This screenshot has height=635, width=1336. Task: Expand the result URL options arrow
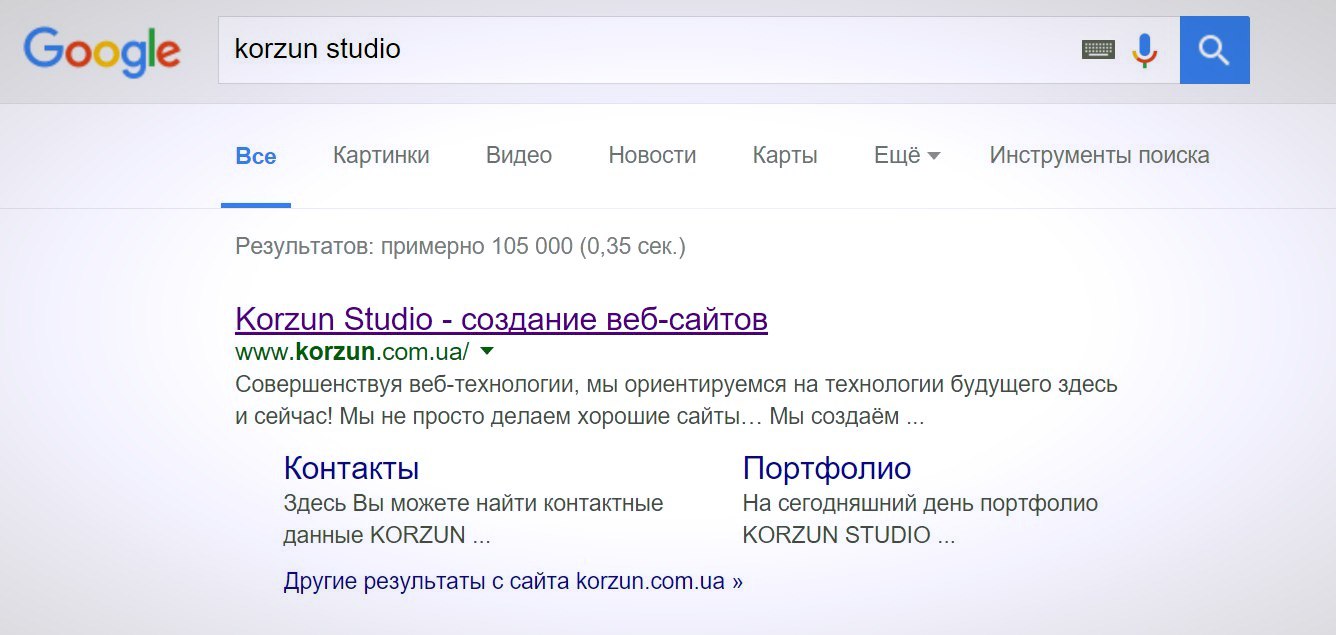click(x=486, y=351)
